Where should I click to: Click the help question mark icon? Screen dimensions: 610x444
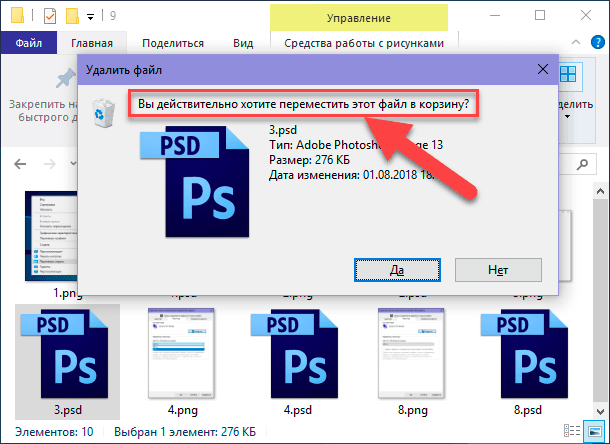coord(598,42)
